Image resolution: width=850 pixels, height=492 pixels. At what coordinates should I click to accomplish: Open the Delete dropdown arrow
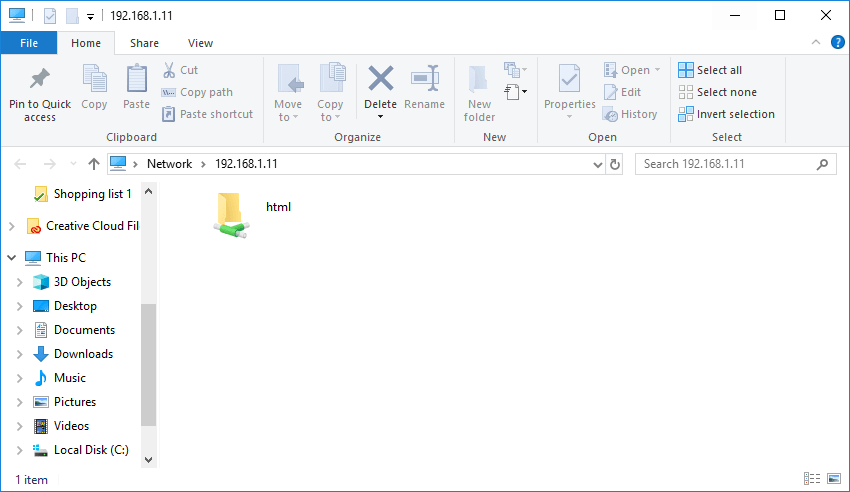[381, 117]
